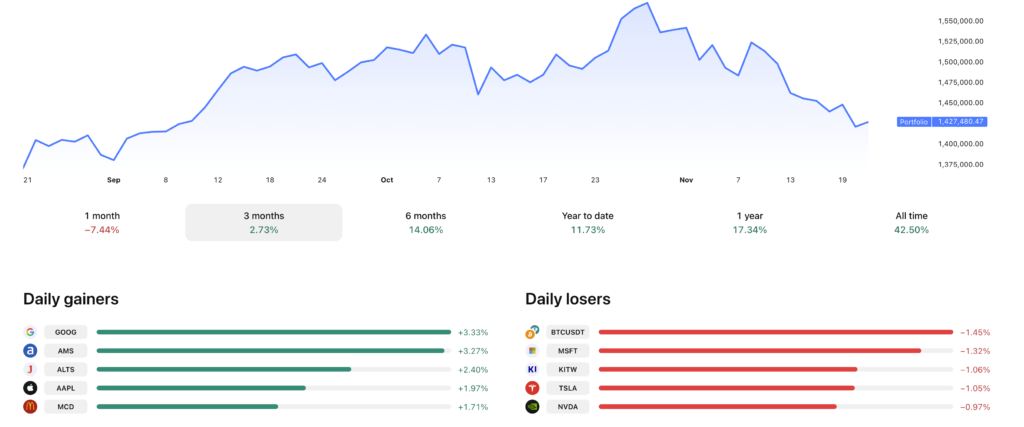Click the AMS logo icon
This screenshot has width=1024, height=427.
pyautogui.click(x=30, y=351)
